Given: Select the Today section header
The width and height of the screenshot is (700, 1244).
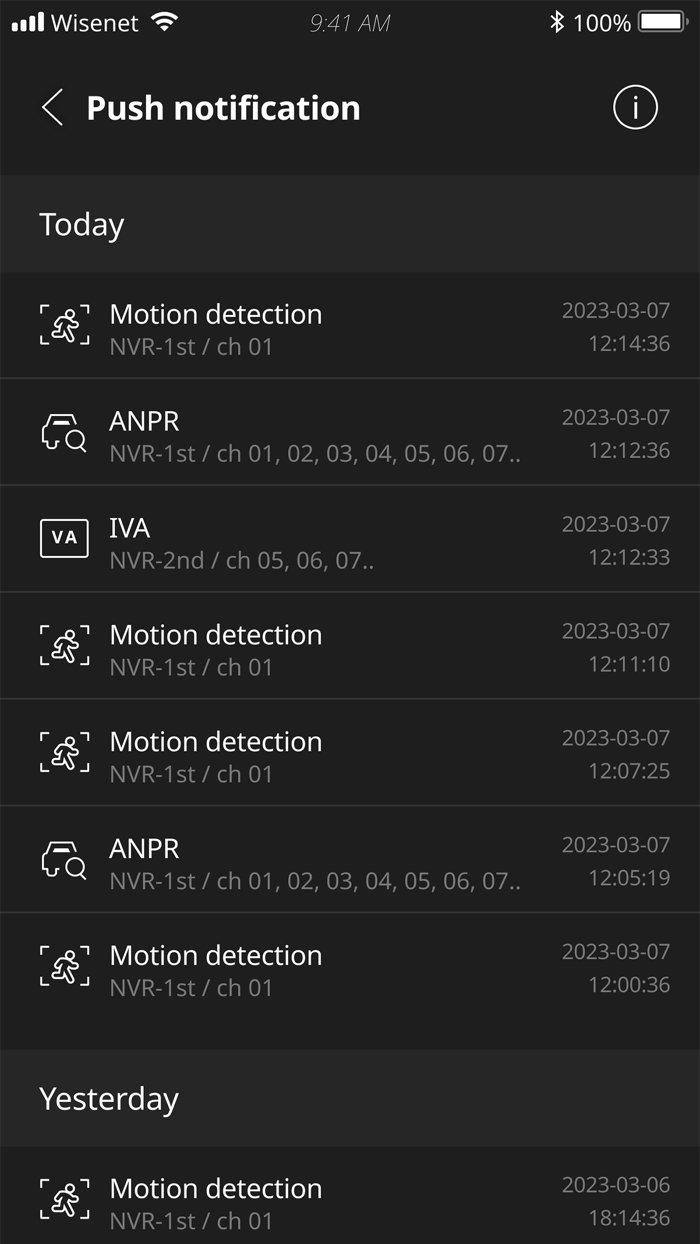Looking at the screenshot, I should tap(81, 224).
